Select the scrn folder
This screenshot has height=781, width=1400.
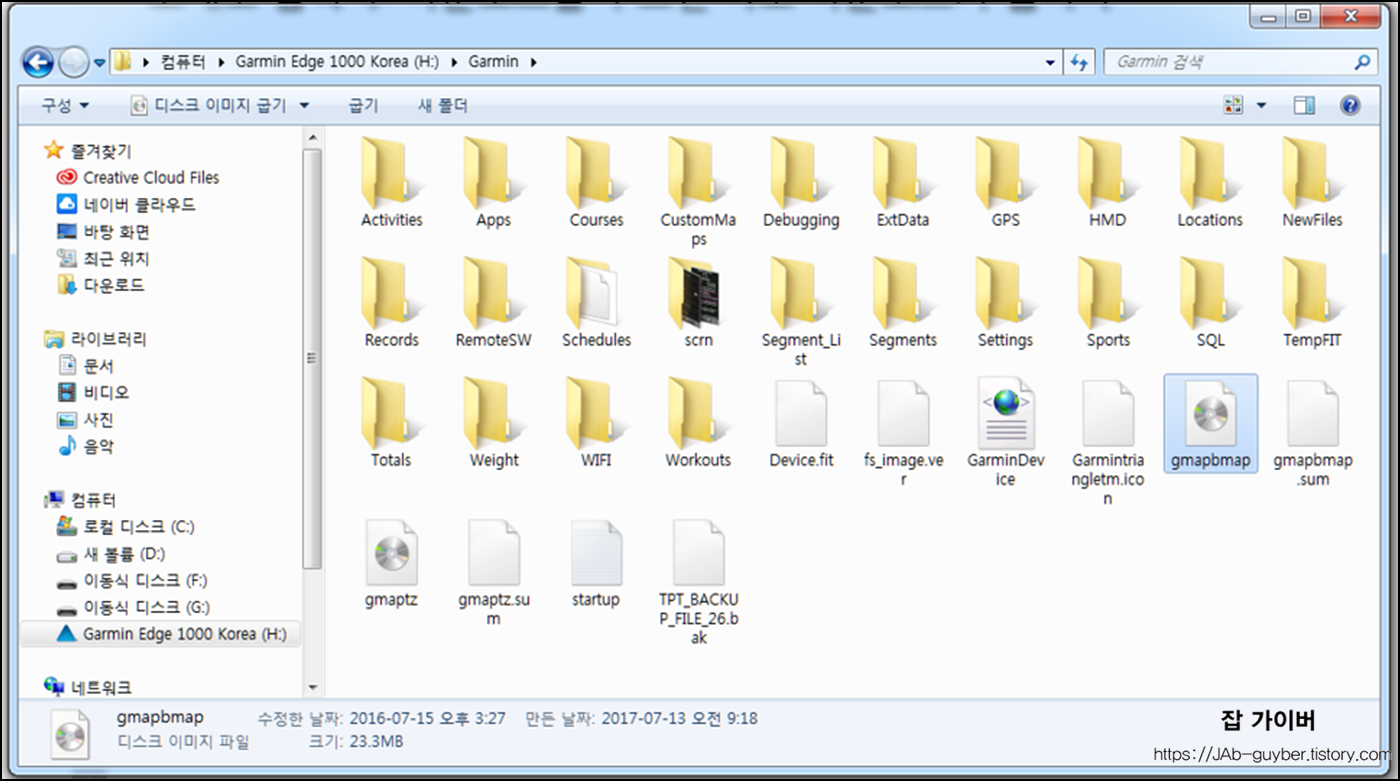[x=698, y=304]
